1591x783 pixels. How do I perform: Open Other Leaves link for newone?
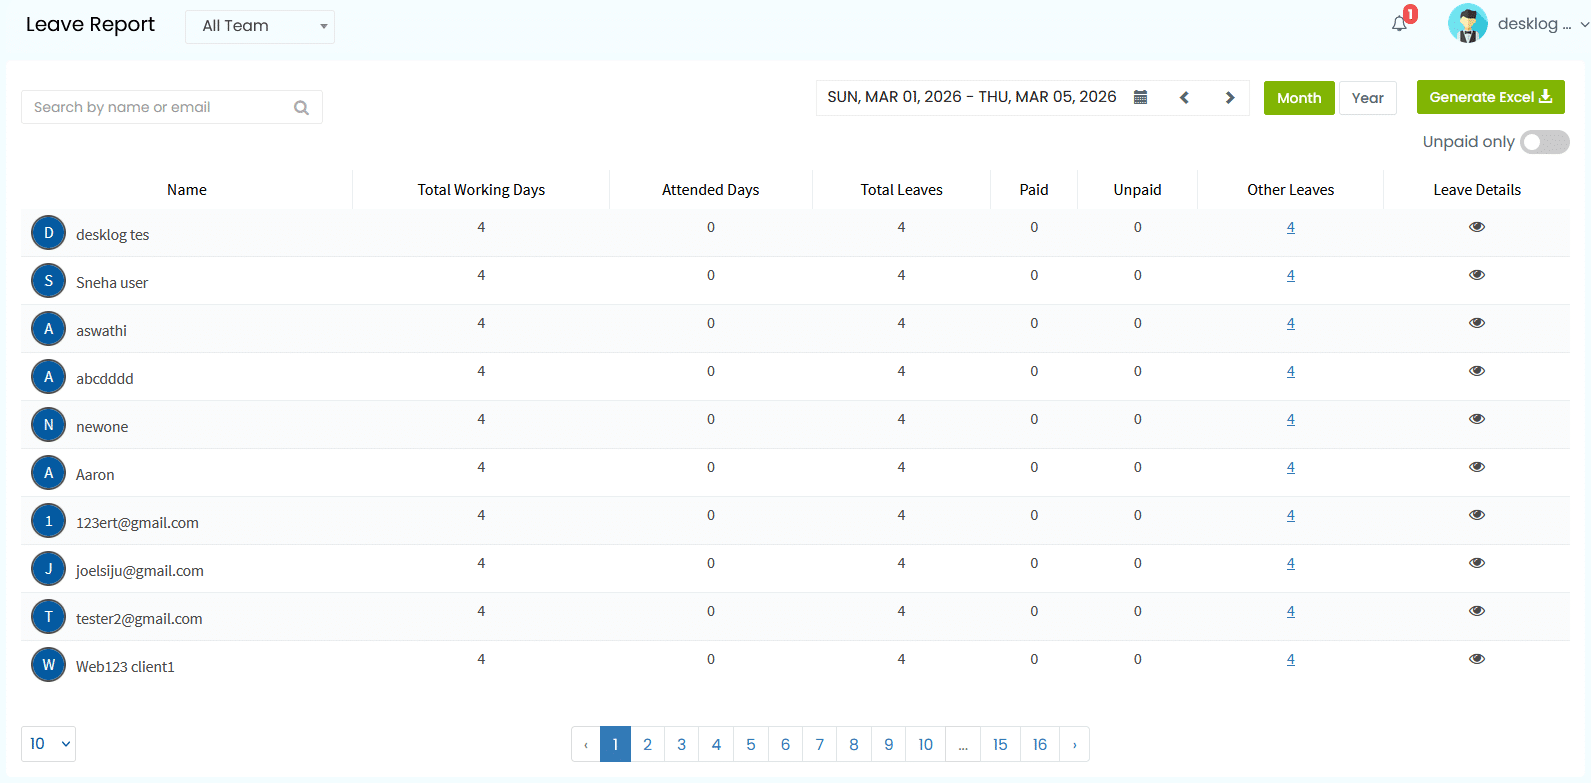pos(1290,419)
